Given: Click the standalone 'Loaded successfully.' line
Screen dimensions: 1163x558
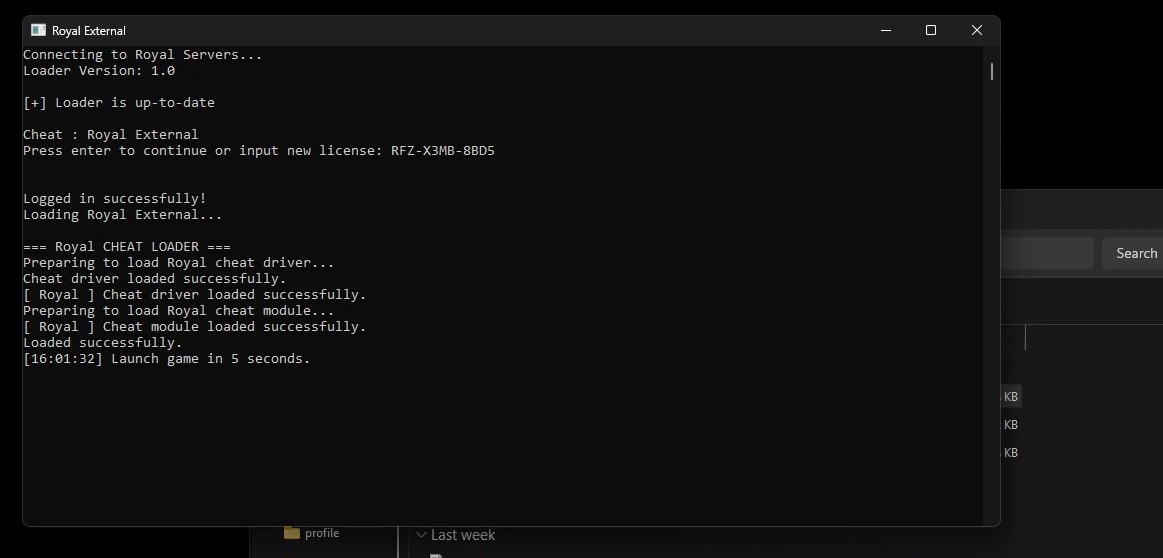Looking at the screenshot, I should [102, 343].
